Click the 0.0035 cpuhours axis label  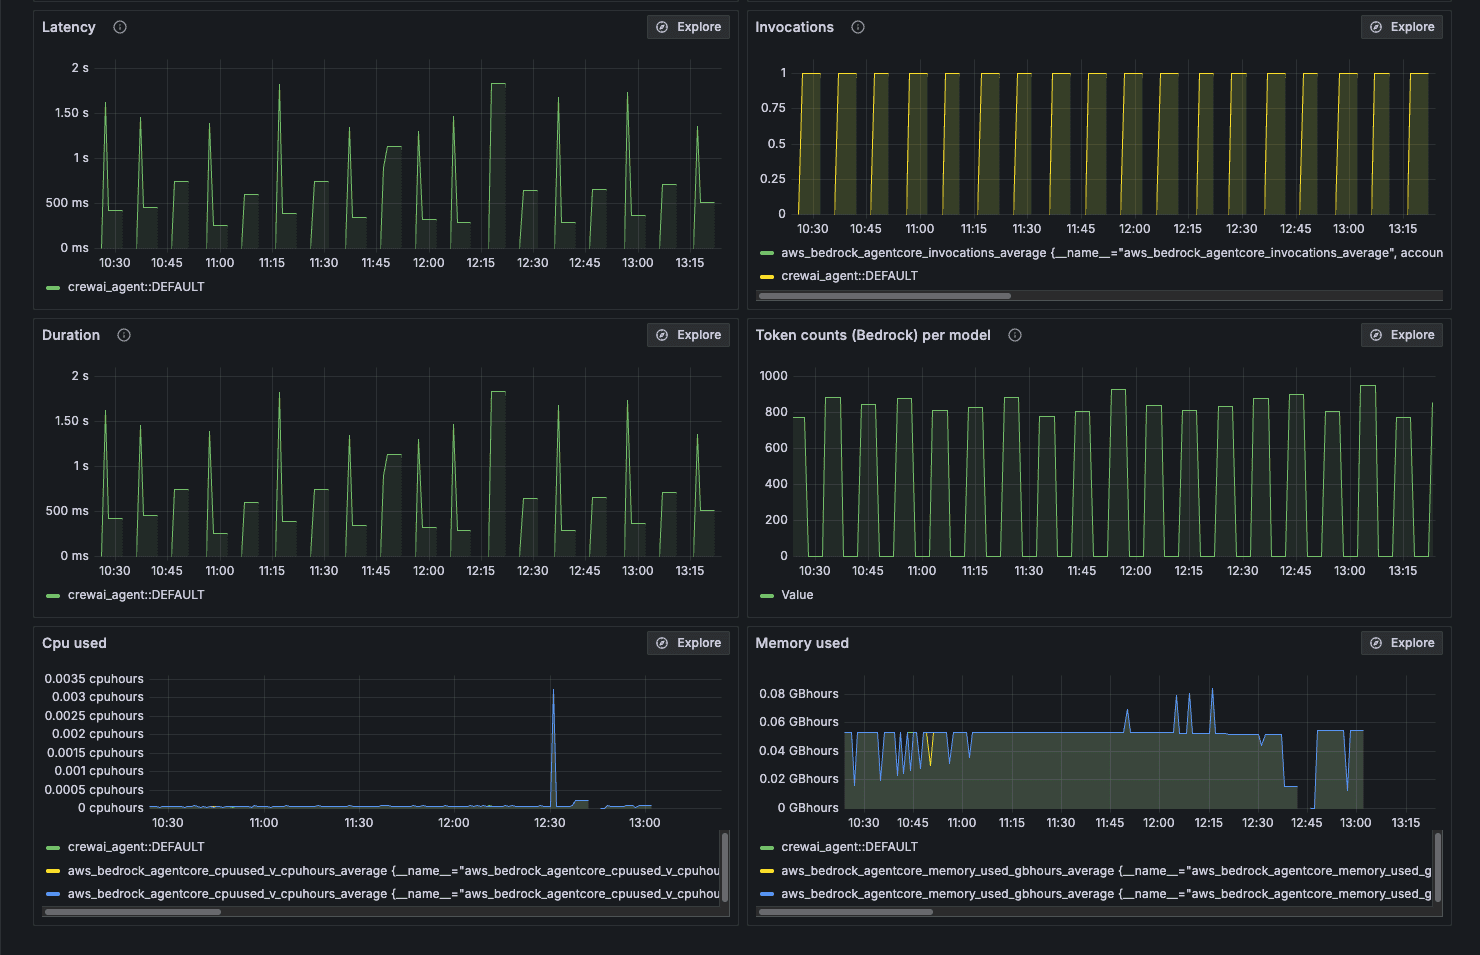click(94, 679)
